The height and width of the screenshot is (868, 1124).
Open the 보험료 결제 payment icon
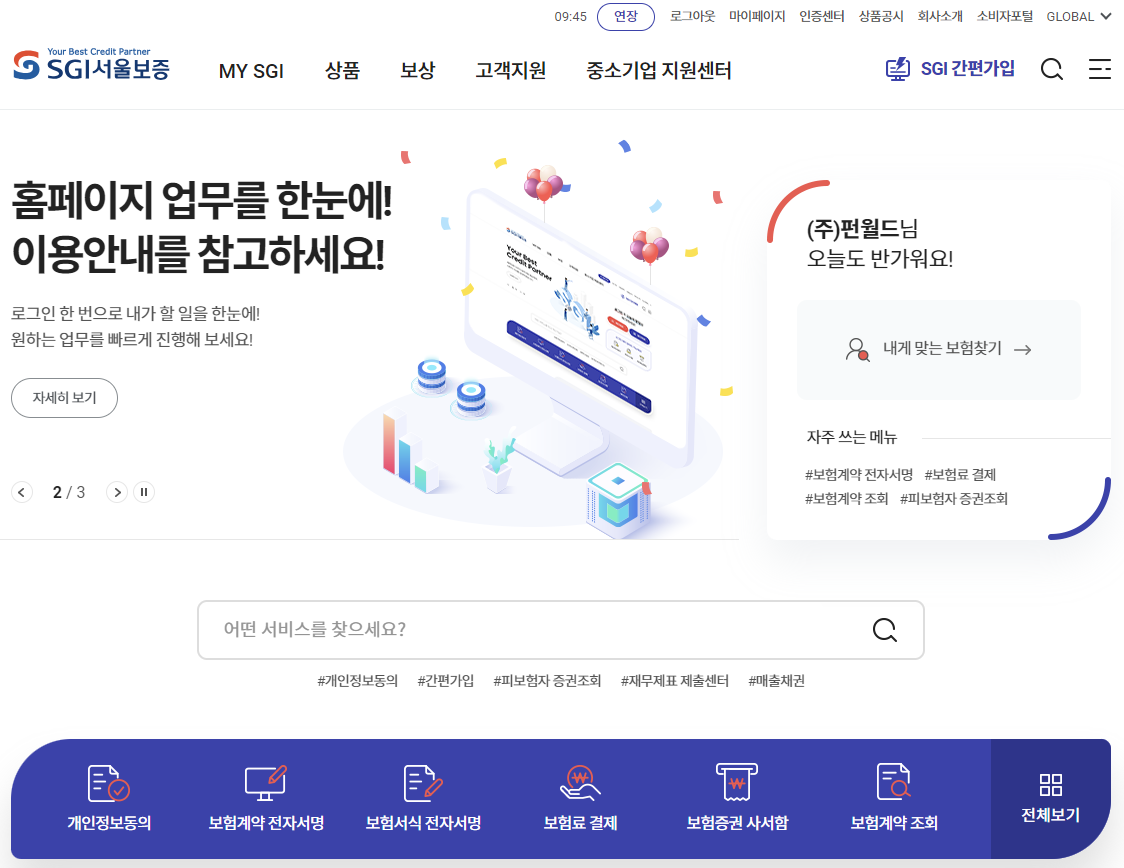pos(580,783)
